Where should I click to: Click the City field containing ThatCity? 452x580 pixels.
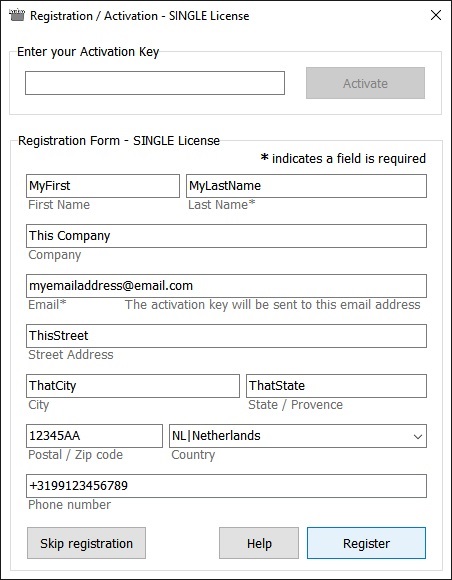click(x=133, y=386)
